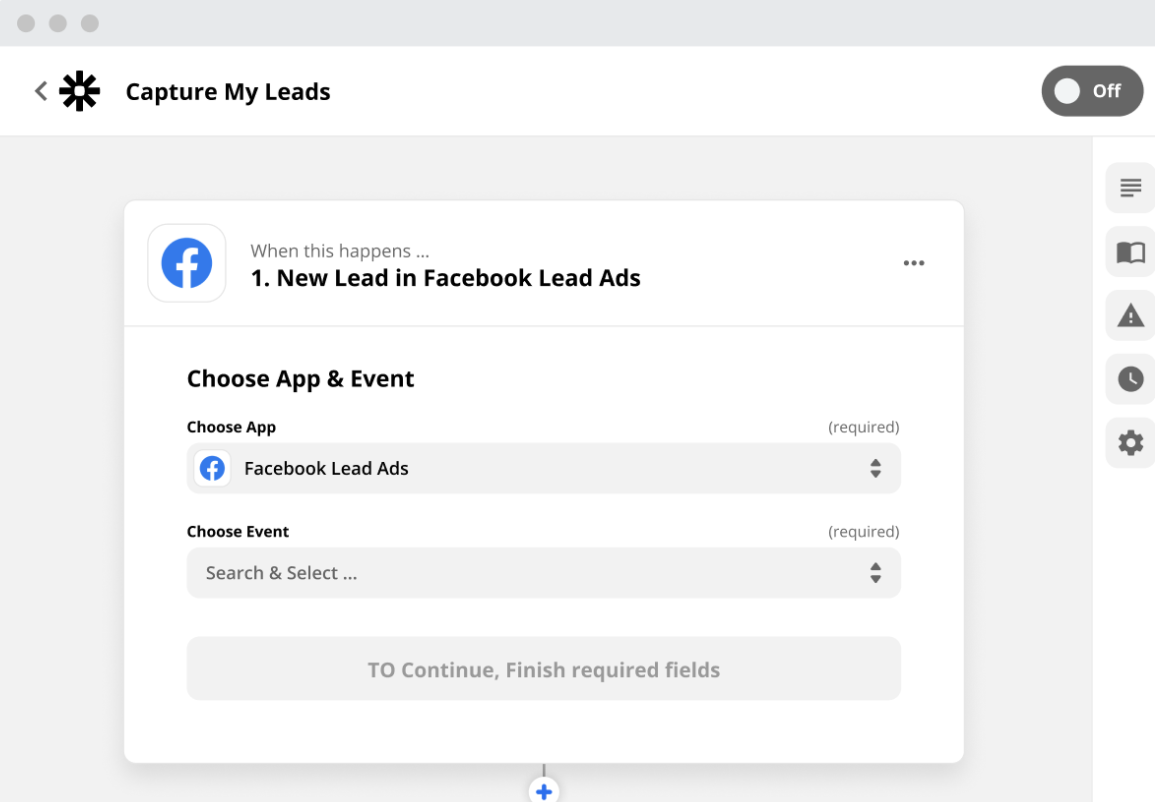The image size is (1155, 802).
Task: Add a step with the blue plus button
Action: tap(543, 791)
